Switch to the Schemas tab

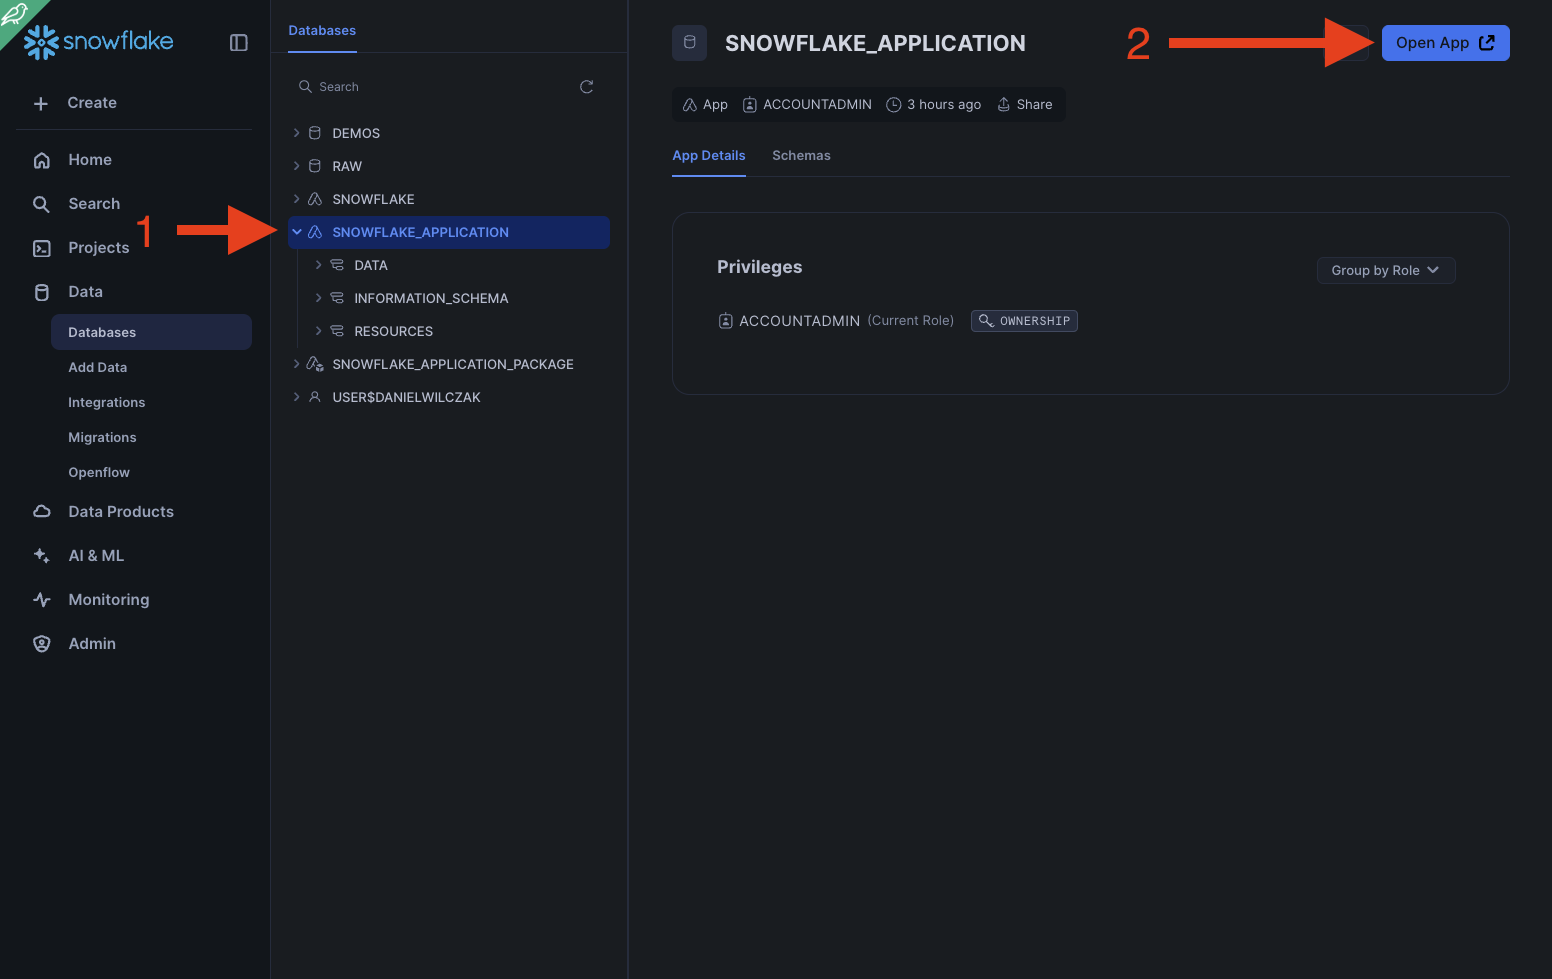coord(801,156)
